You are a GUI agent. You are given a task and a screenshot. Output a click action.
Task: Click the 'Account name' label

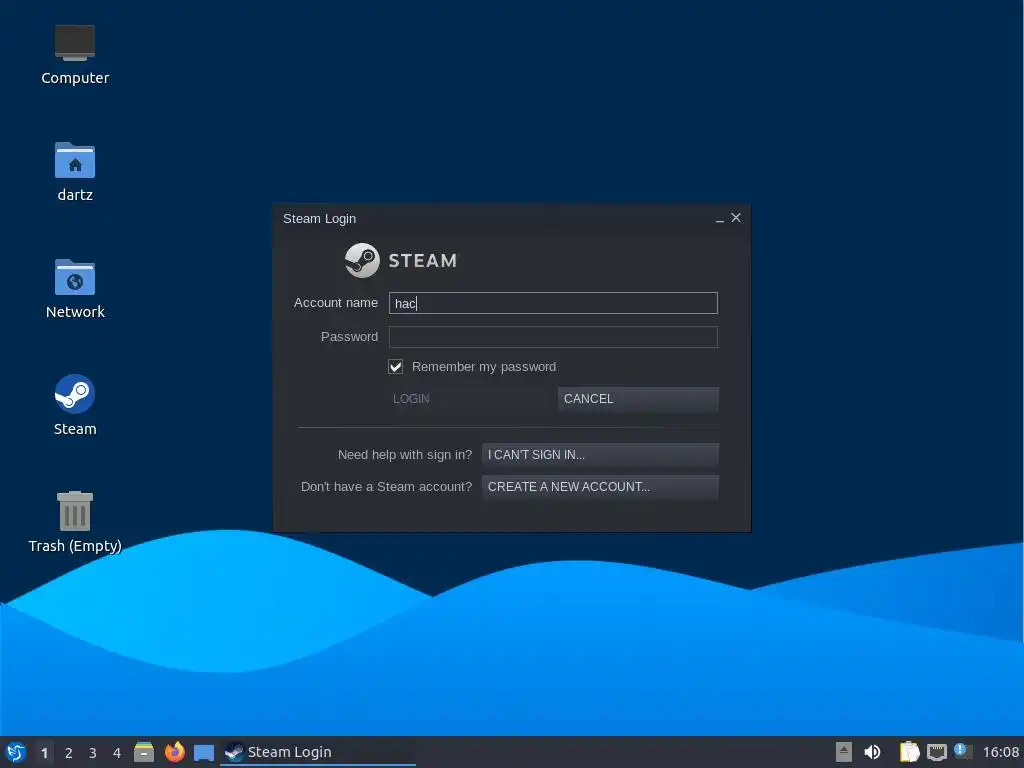(x=336, y=302)
